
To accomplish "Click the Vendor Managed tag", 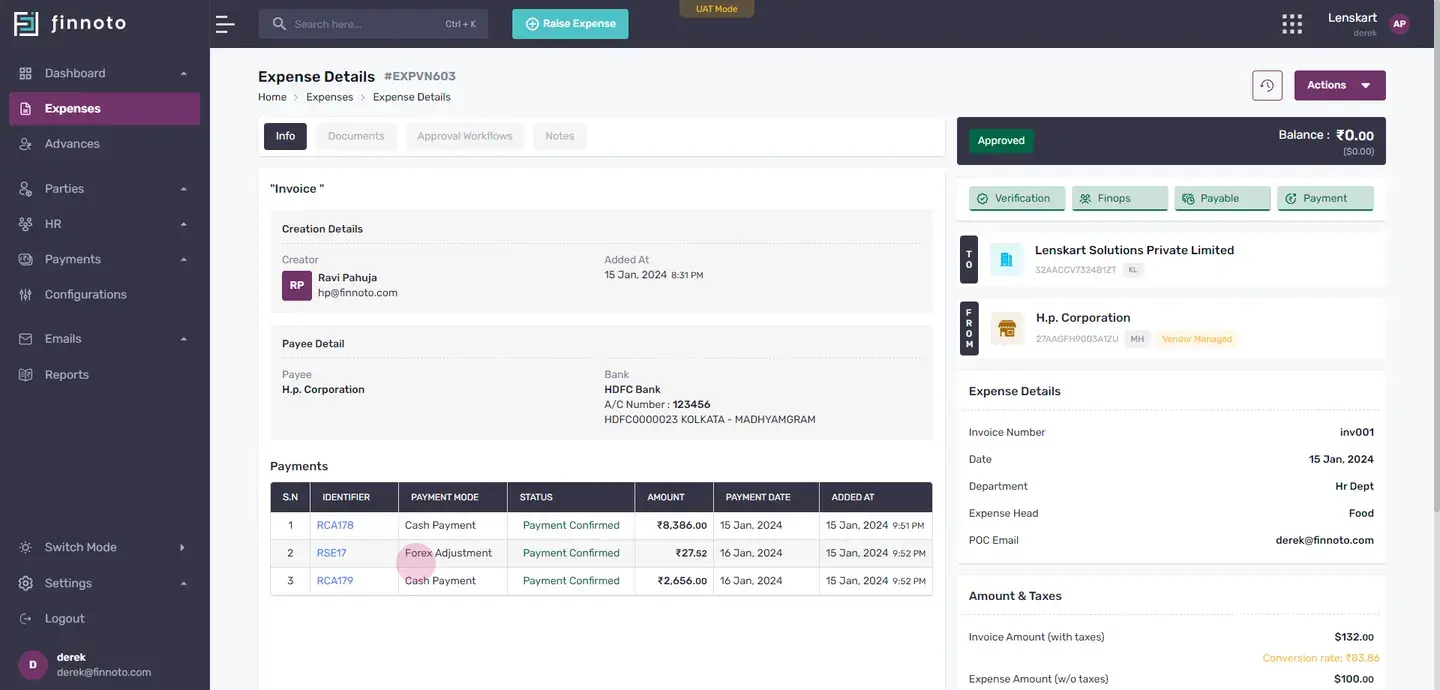I will [1197, 339].
